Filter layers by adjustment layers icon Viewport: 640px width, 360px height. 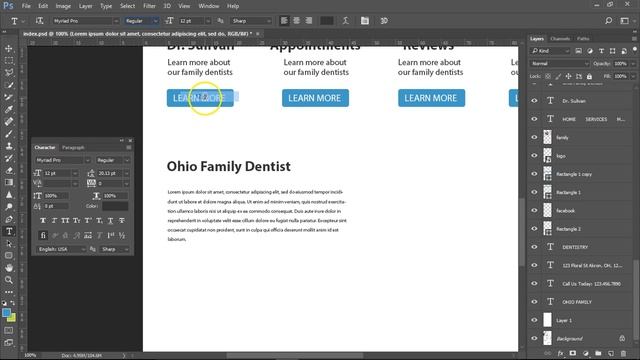[x=590, y=51]
